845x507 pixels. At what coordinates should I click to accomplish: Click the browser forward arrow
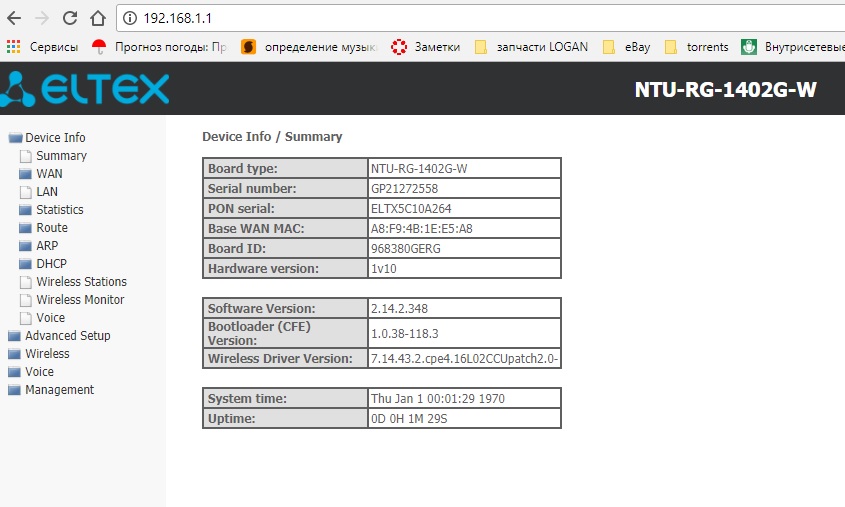pos(41,18)
